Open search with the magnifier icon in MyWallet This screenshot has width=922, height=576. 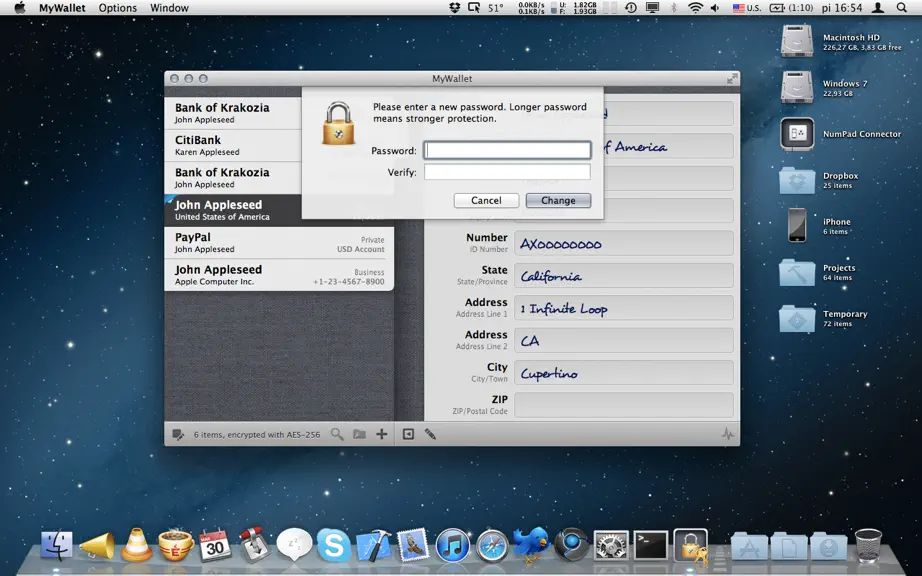pos(337,434)
